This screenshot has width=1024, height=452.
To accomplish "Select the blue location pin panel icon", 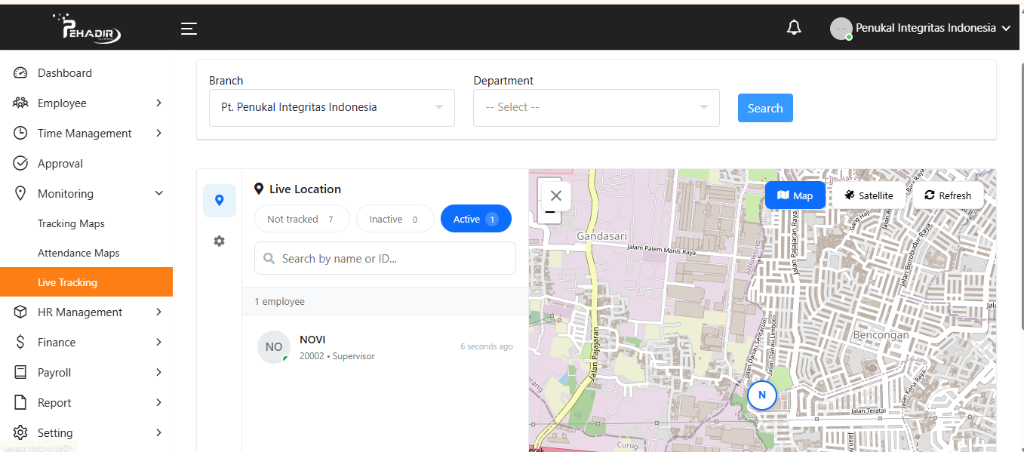I will (219, 201).
